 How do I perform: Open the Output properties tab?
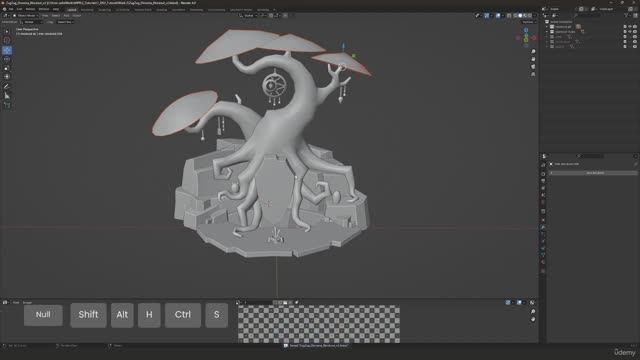[x=543, y=180]
